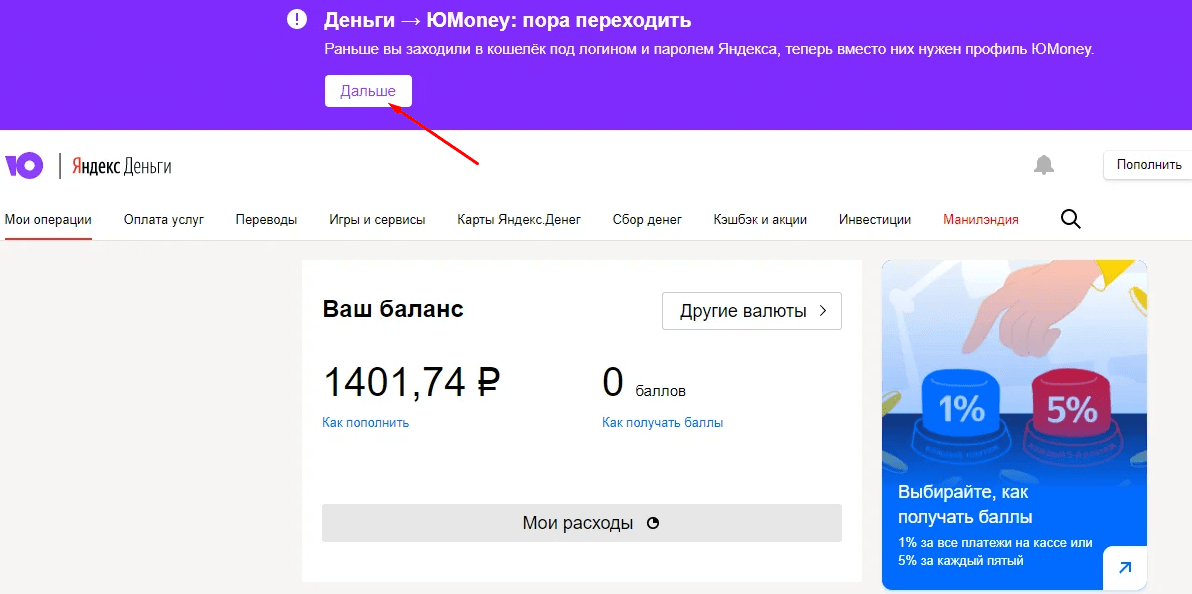The height and width of the screenshot is (594, 1192).
Task: Open search via magnifying glass icon
Action: click(1070, 219)
